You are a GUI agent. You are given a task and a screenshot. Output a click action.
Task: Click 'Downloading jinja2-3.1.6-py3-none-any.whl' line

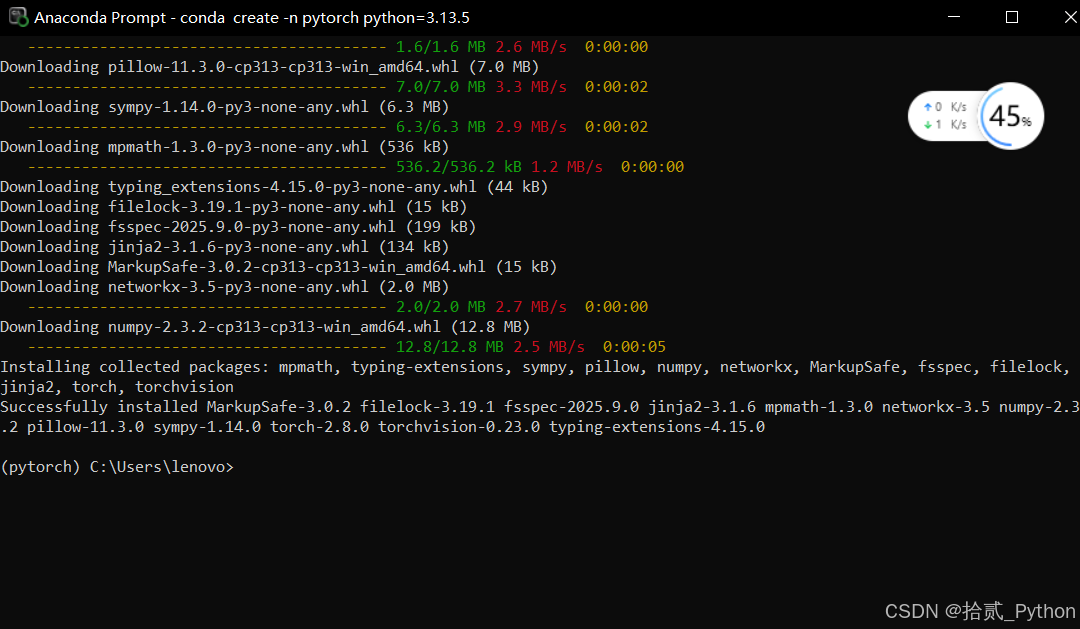[x=225, y=247]
